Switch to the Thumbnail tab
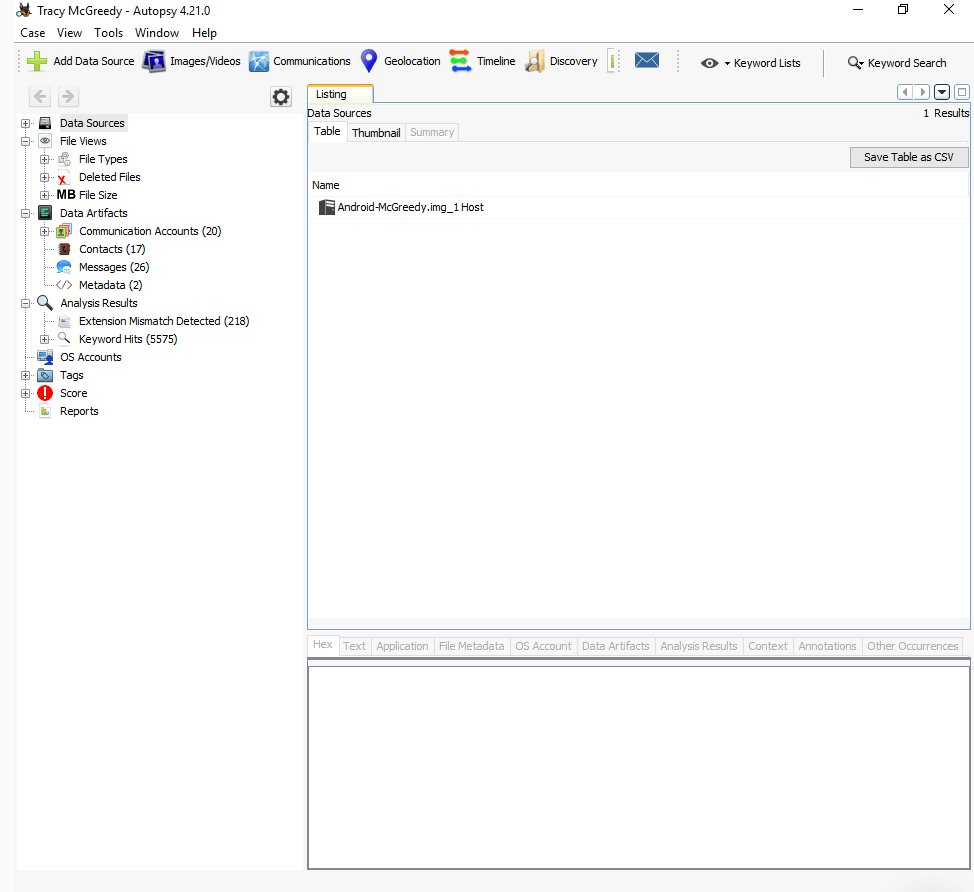This screenshot has width=974, height=892. click(x=376, y=132)
